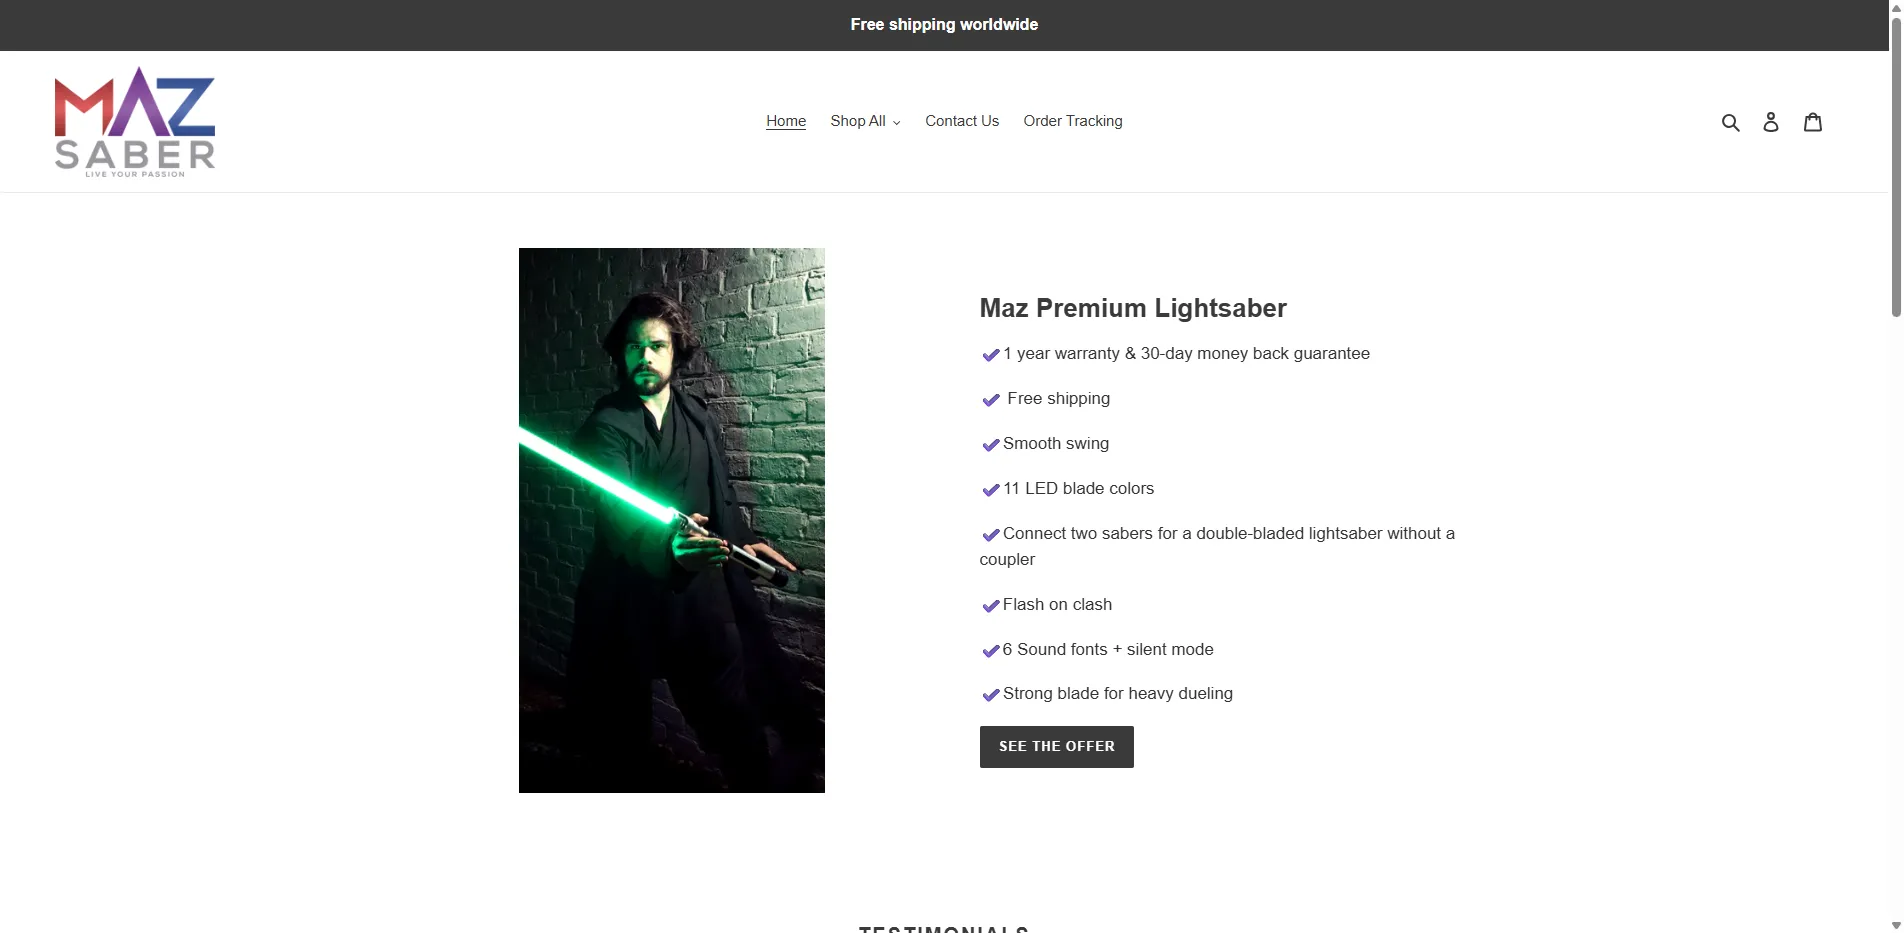The height and width of the screenshot is (933, 1904).
Task: Click the scrollbar down arrow
Action: pyautogui.click(x=1896, y=925)
